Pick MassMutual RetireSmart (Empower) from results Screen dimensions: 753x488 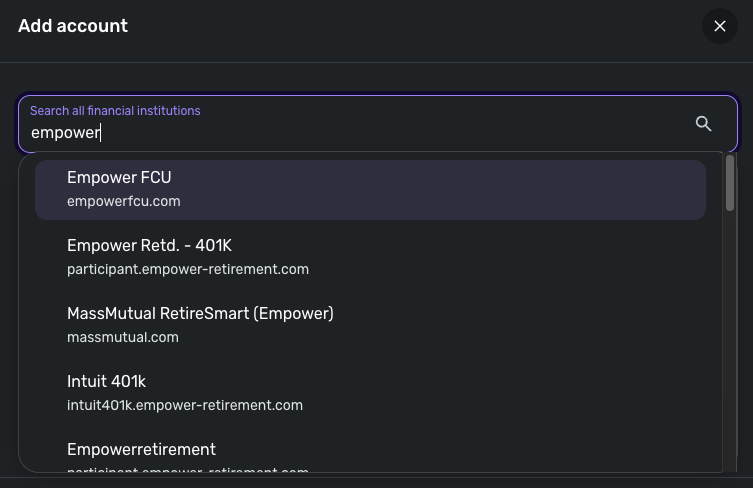tap(200, 313)
